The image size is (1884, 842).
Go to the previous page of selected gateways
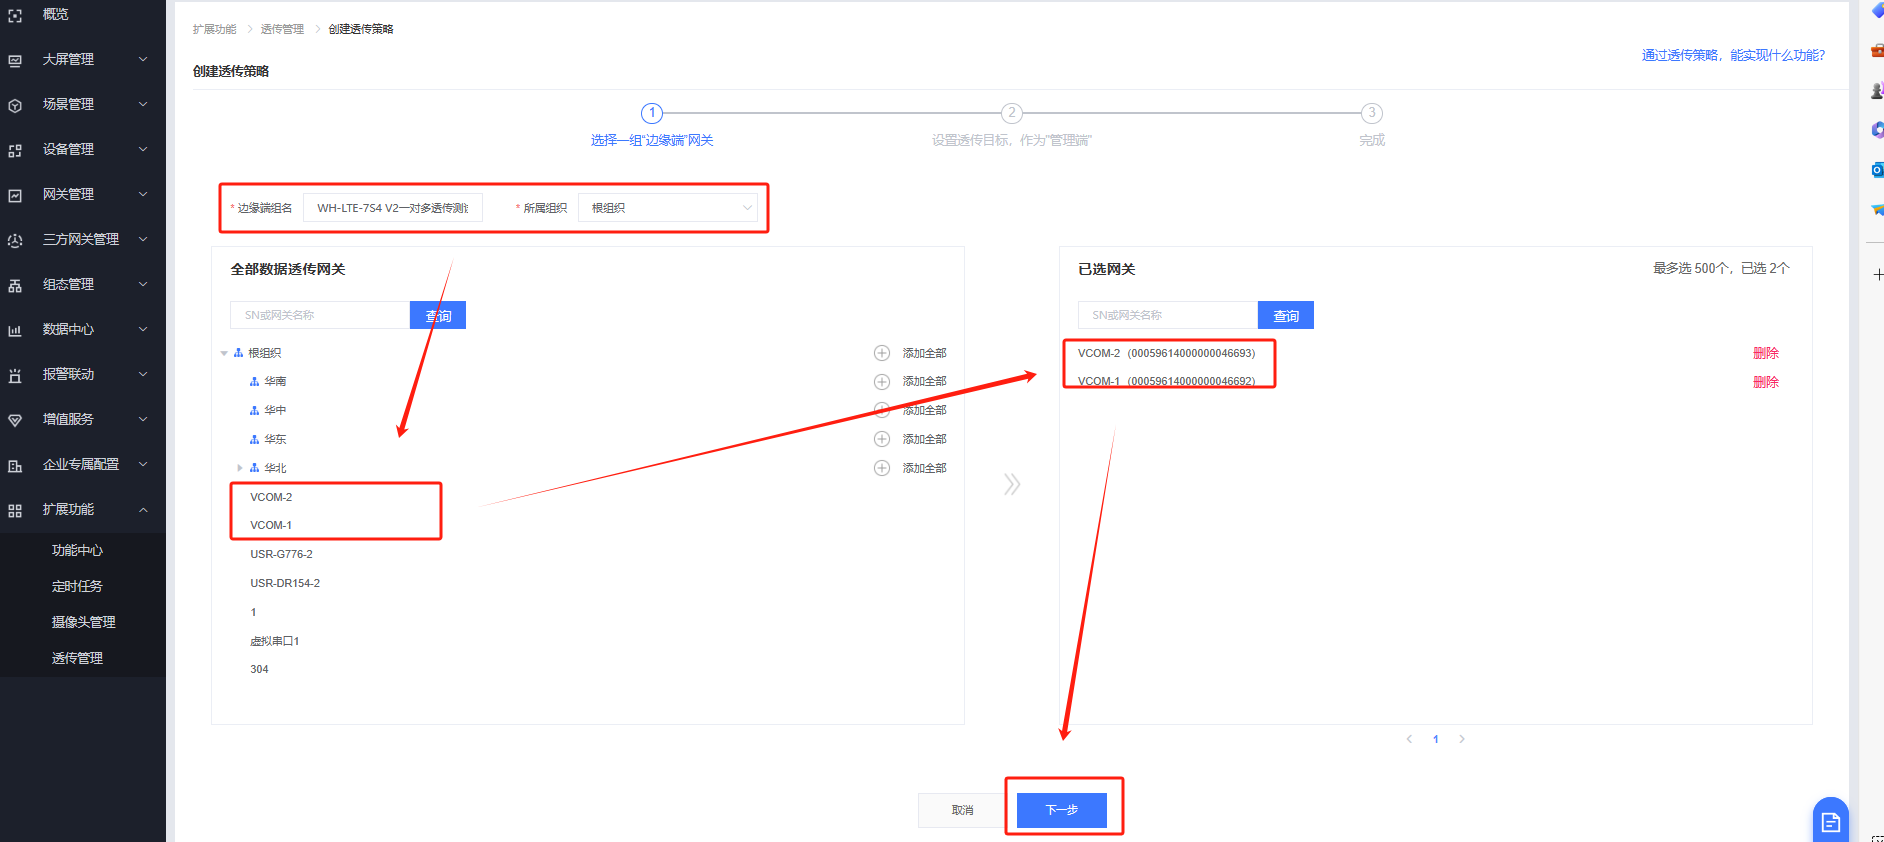[x=1409, y=739]
